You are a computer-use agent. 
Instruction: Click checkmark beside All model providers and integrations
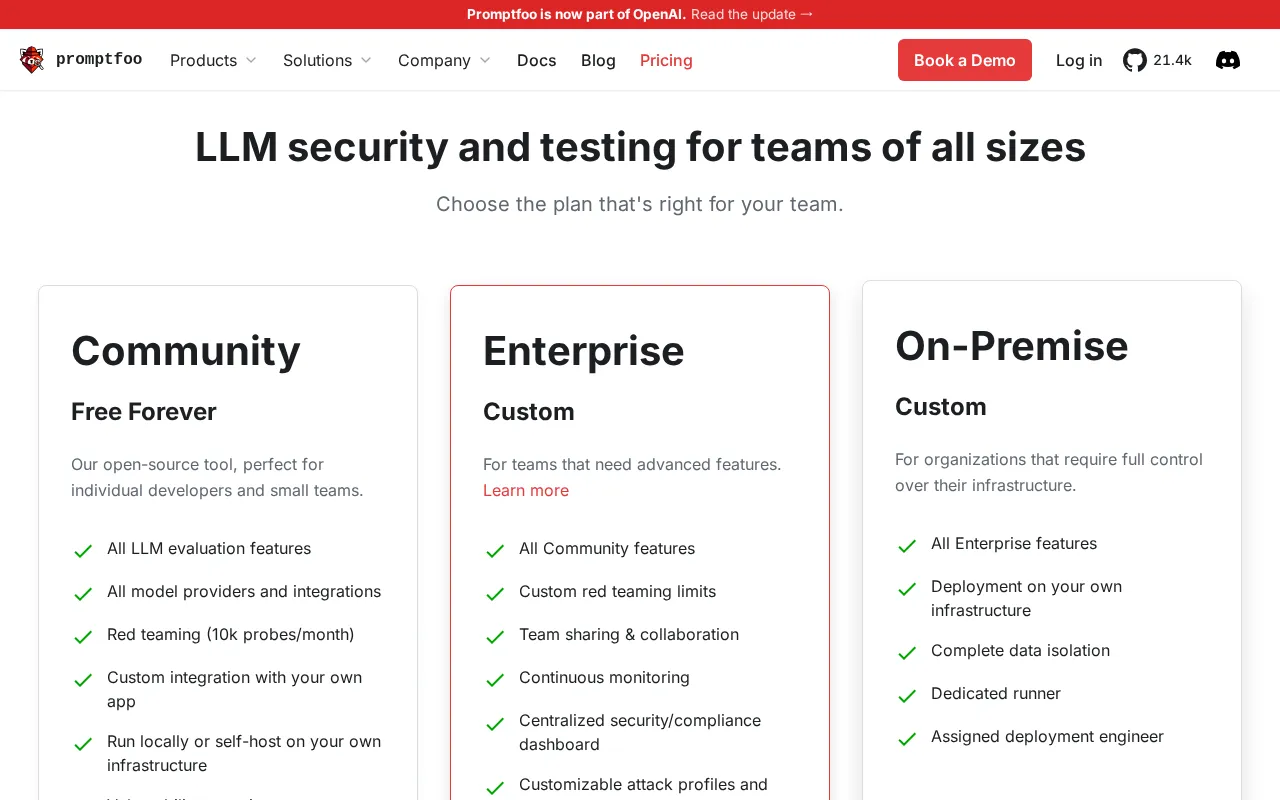[x=83, y=593]
